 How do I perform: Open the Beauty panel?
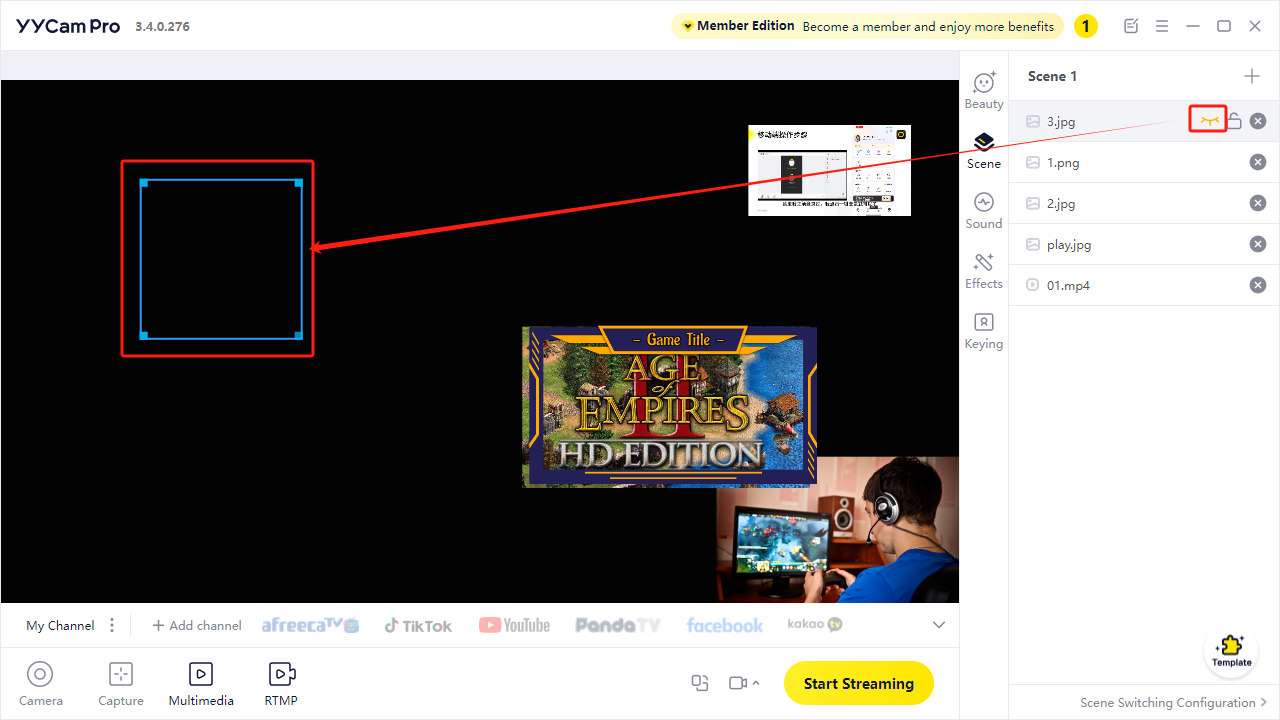984,90
